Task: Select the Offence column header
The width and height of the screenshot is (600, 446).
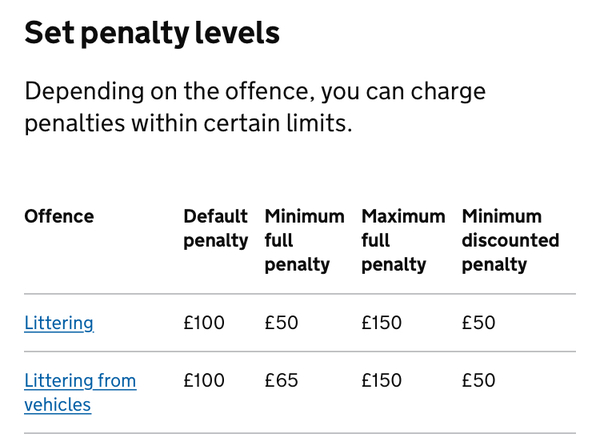Action: tap(59, 216)
